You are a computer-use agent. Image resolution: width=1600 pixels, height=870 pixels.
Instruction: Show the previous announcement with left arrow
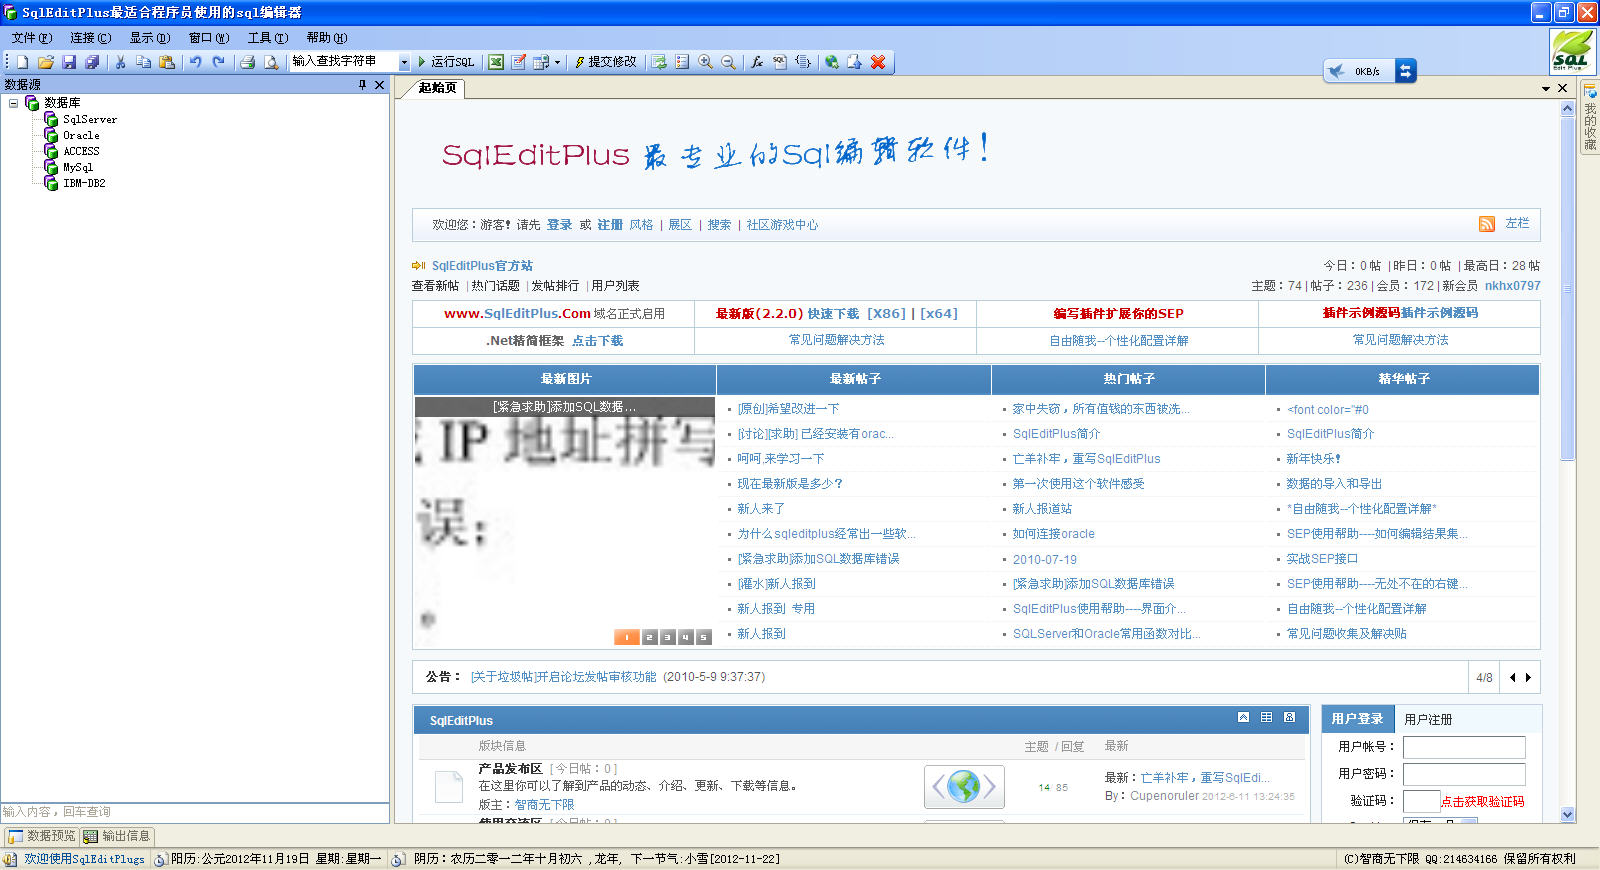pos(1512,677)
